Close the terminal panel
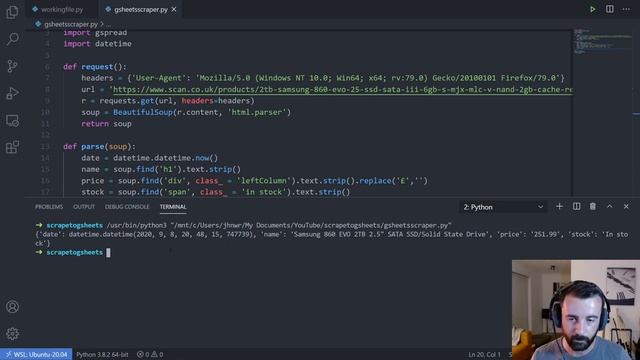This screenshot has height=360, width=640. 626,207
